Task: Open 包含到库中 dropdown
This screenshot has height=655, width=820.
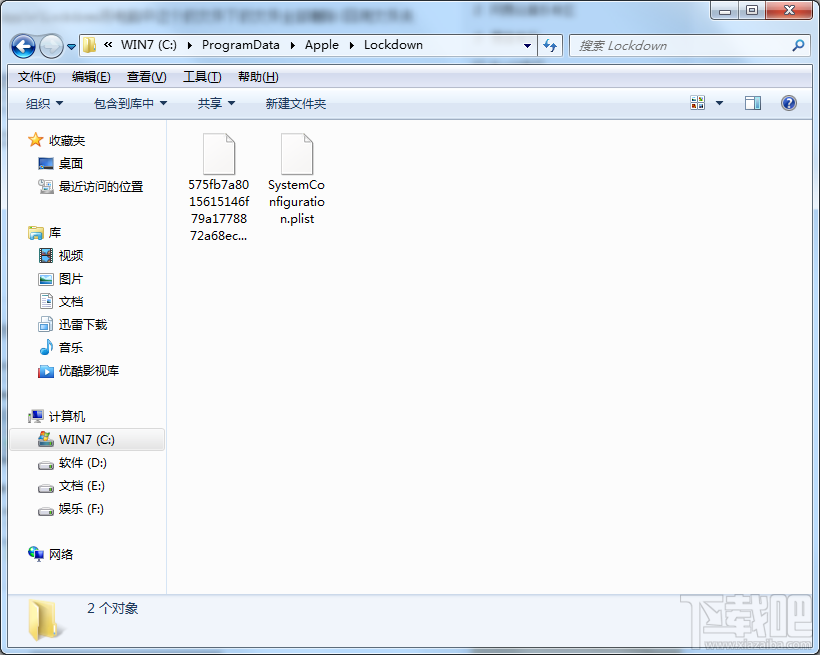Action: [130, 104]
